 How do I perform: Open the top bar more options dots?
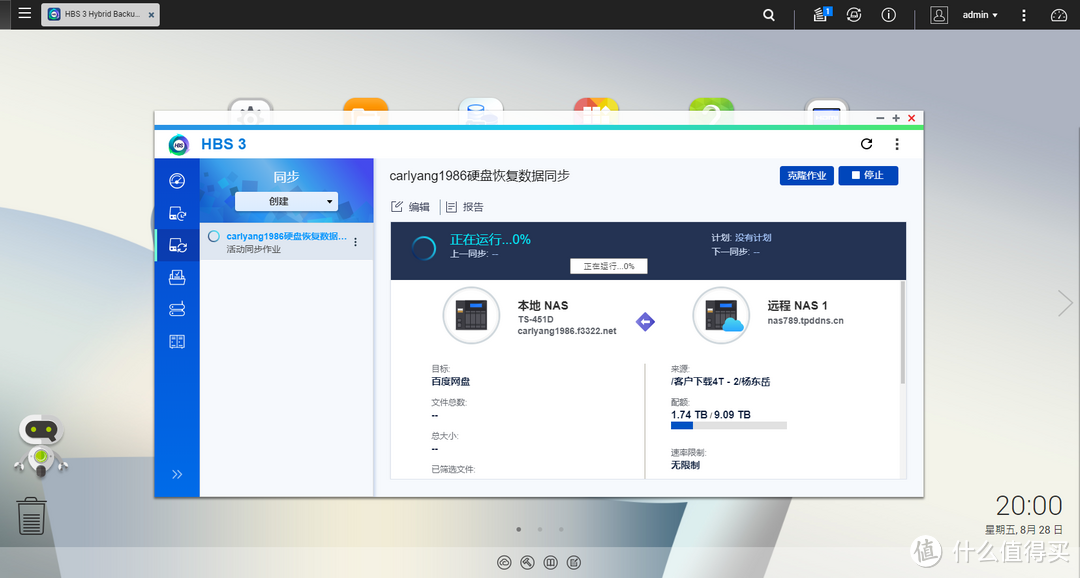(x=1024, y=15)
